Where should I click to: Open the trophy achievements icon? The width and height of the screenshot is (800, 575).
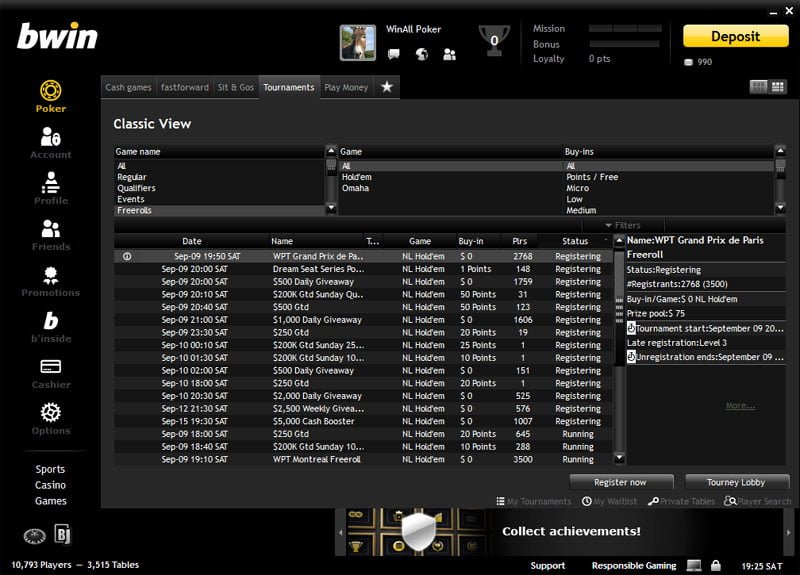coord(494,41)
